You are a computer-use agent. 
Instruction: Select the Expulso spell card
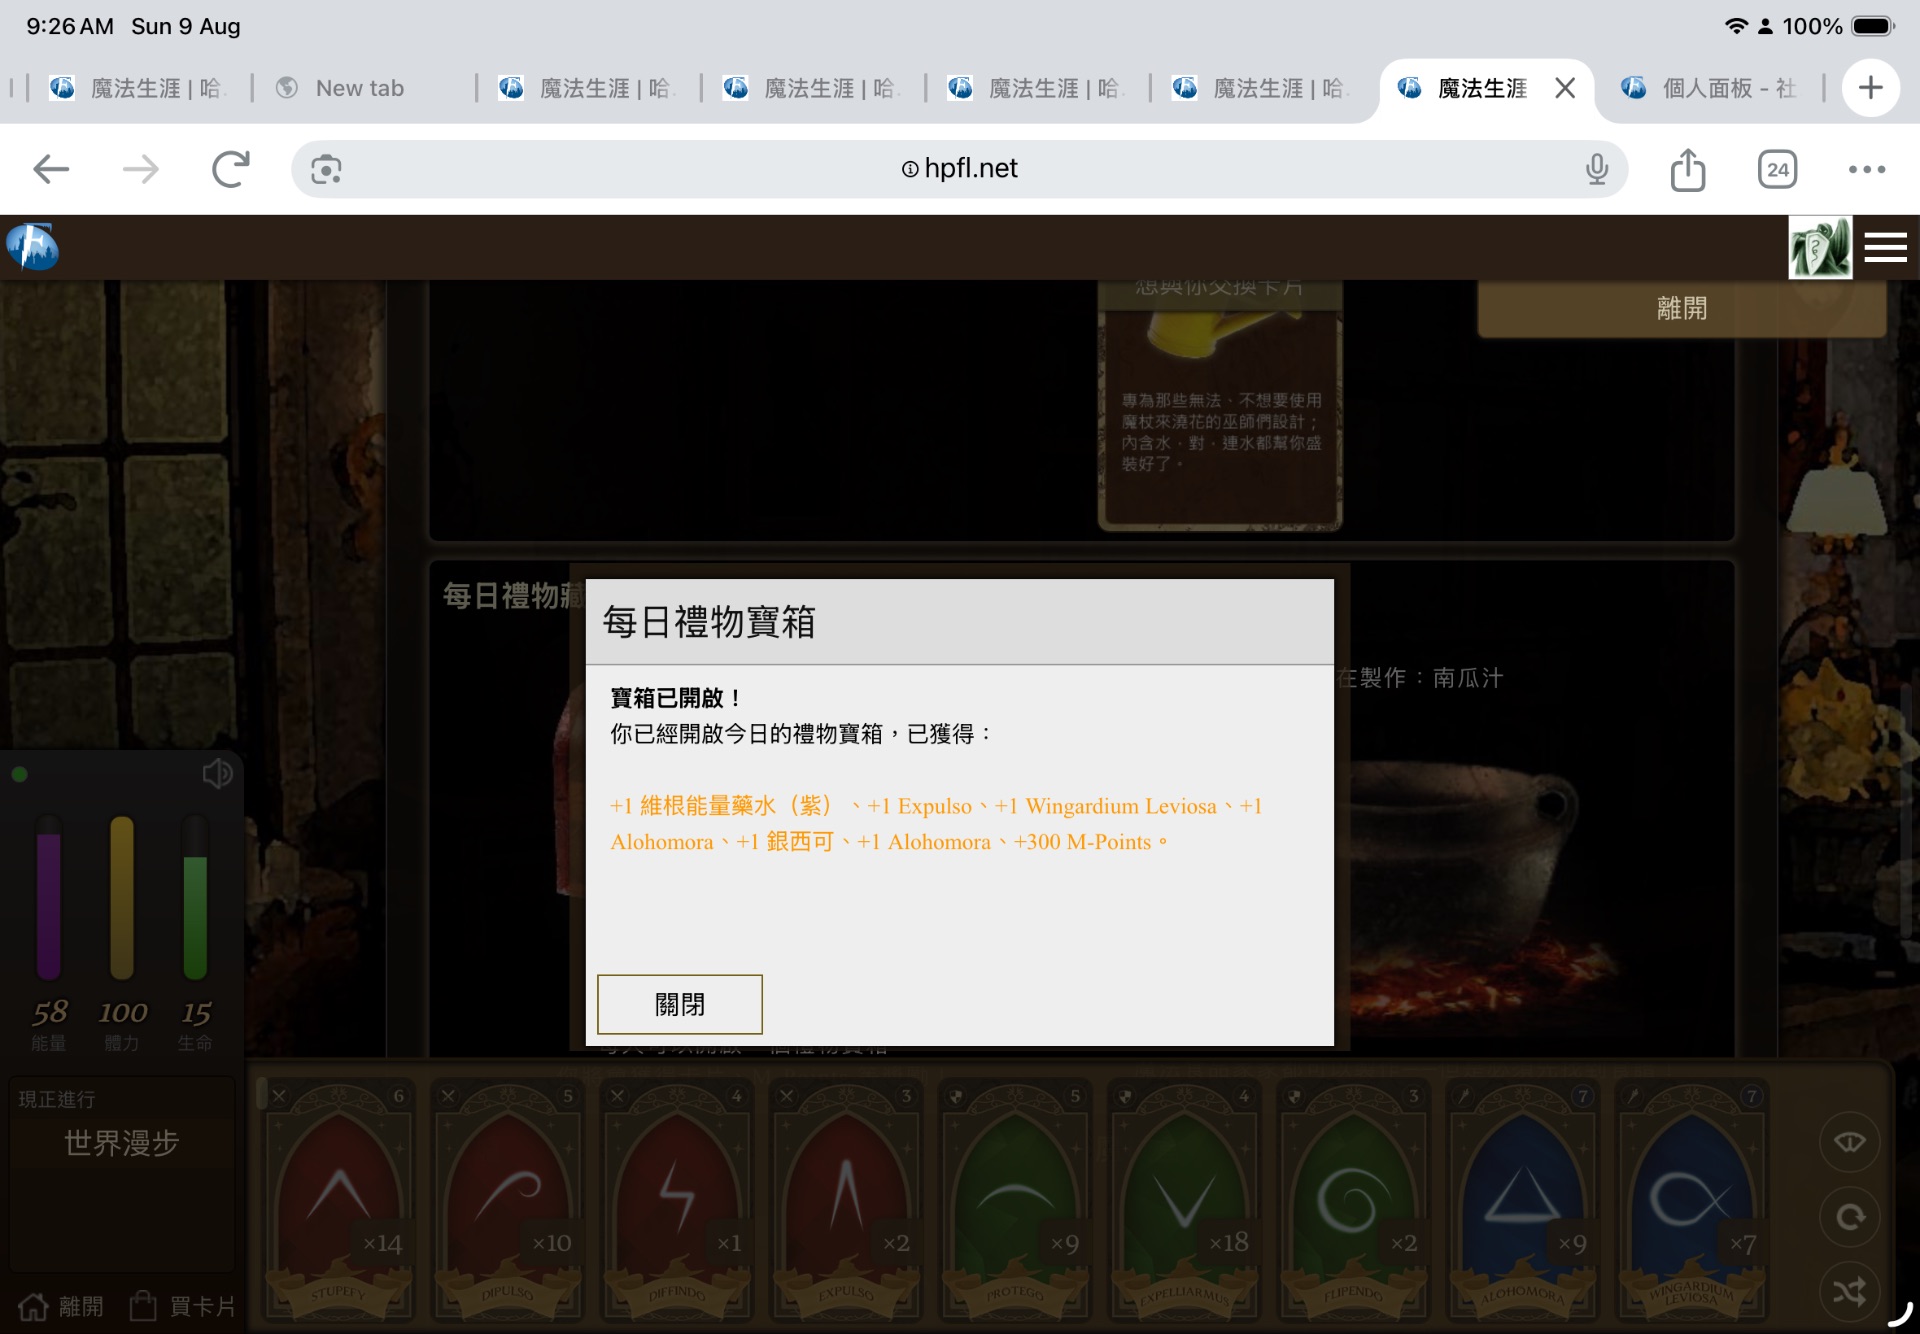846,1201
